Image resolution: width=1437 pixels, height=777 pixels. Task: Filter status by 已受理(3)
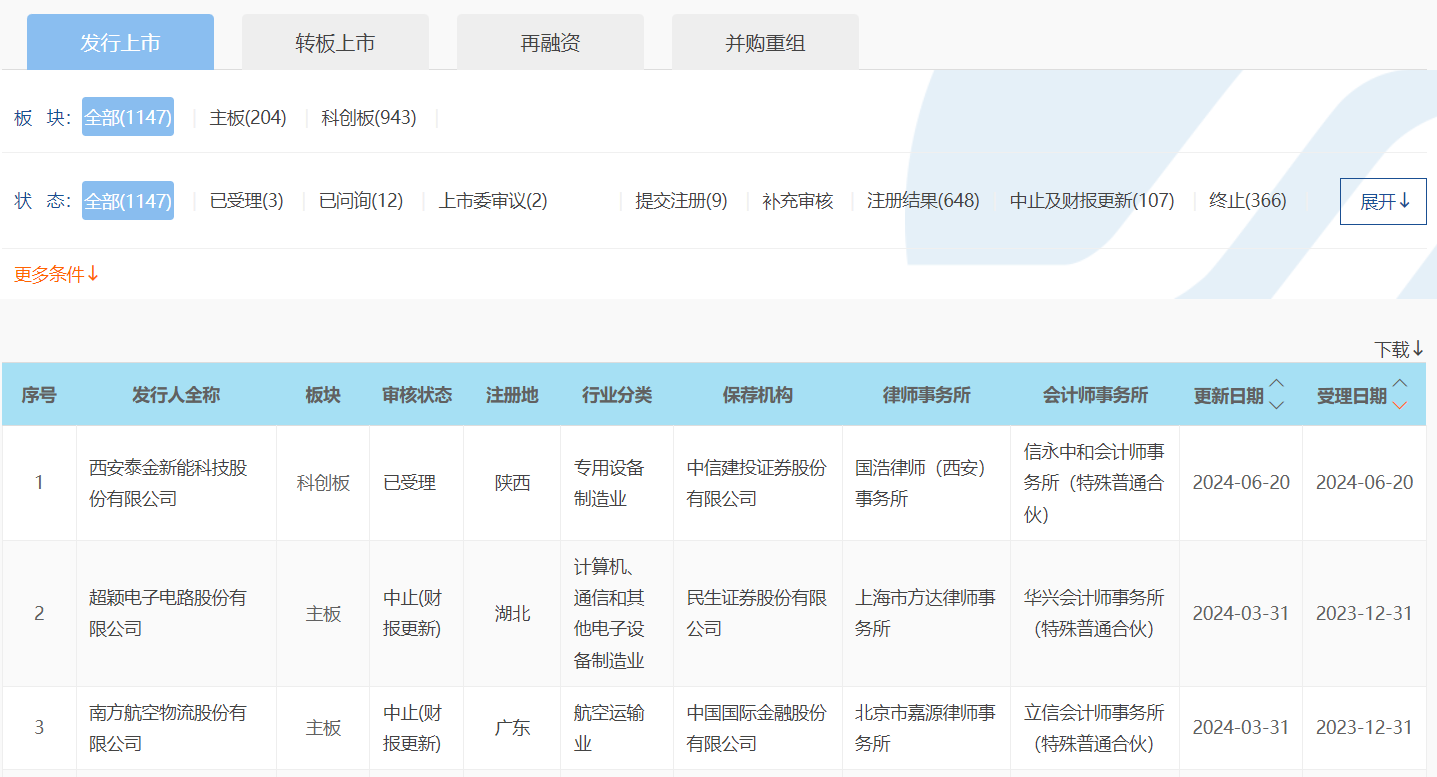pyautogui.click(x=245, y=200)
